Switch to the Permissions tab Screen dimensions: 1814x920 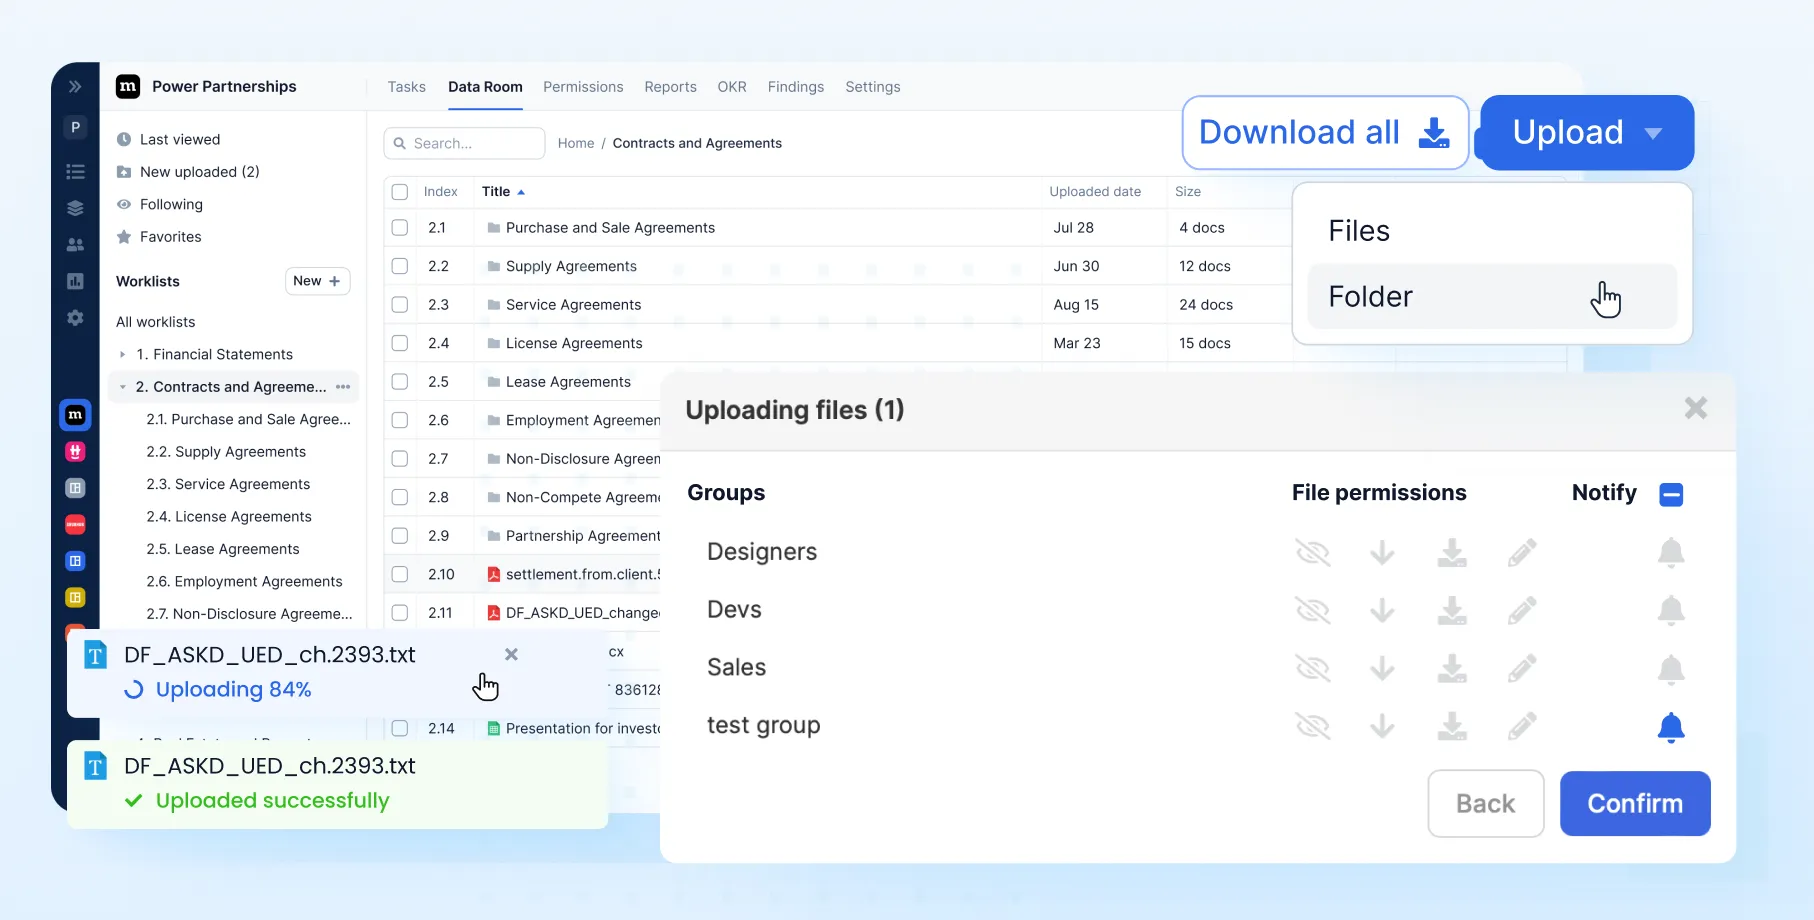583,87
